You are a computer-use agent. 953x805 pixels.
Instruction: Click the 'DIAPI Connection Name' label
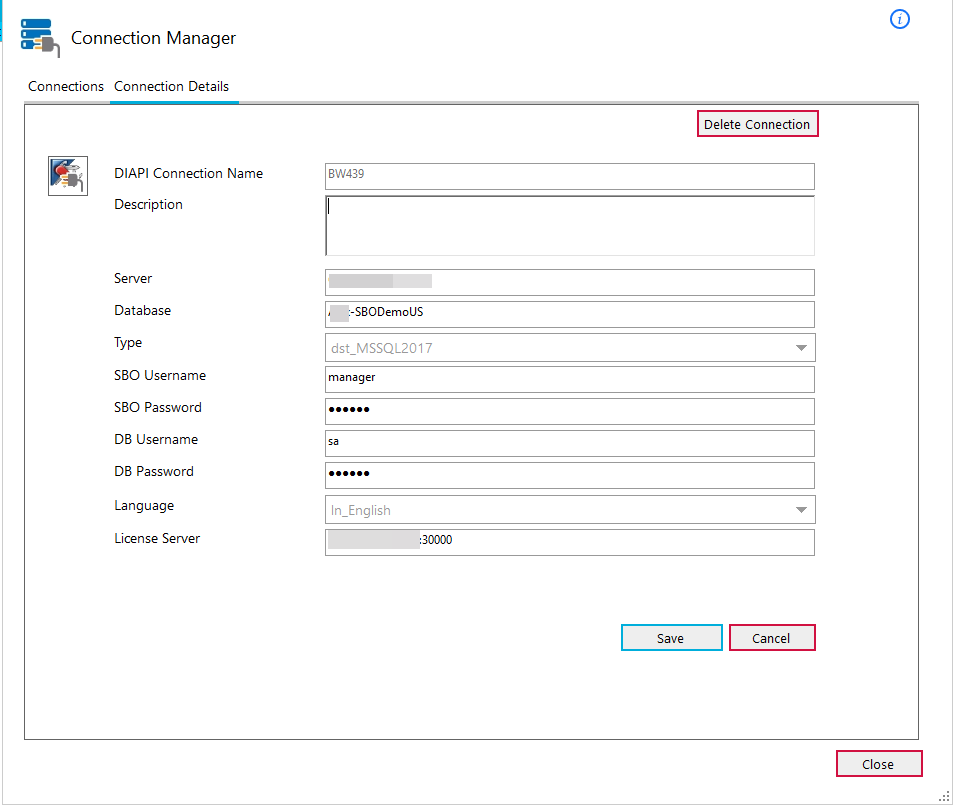(x=188, y=173)
